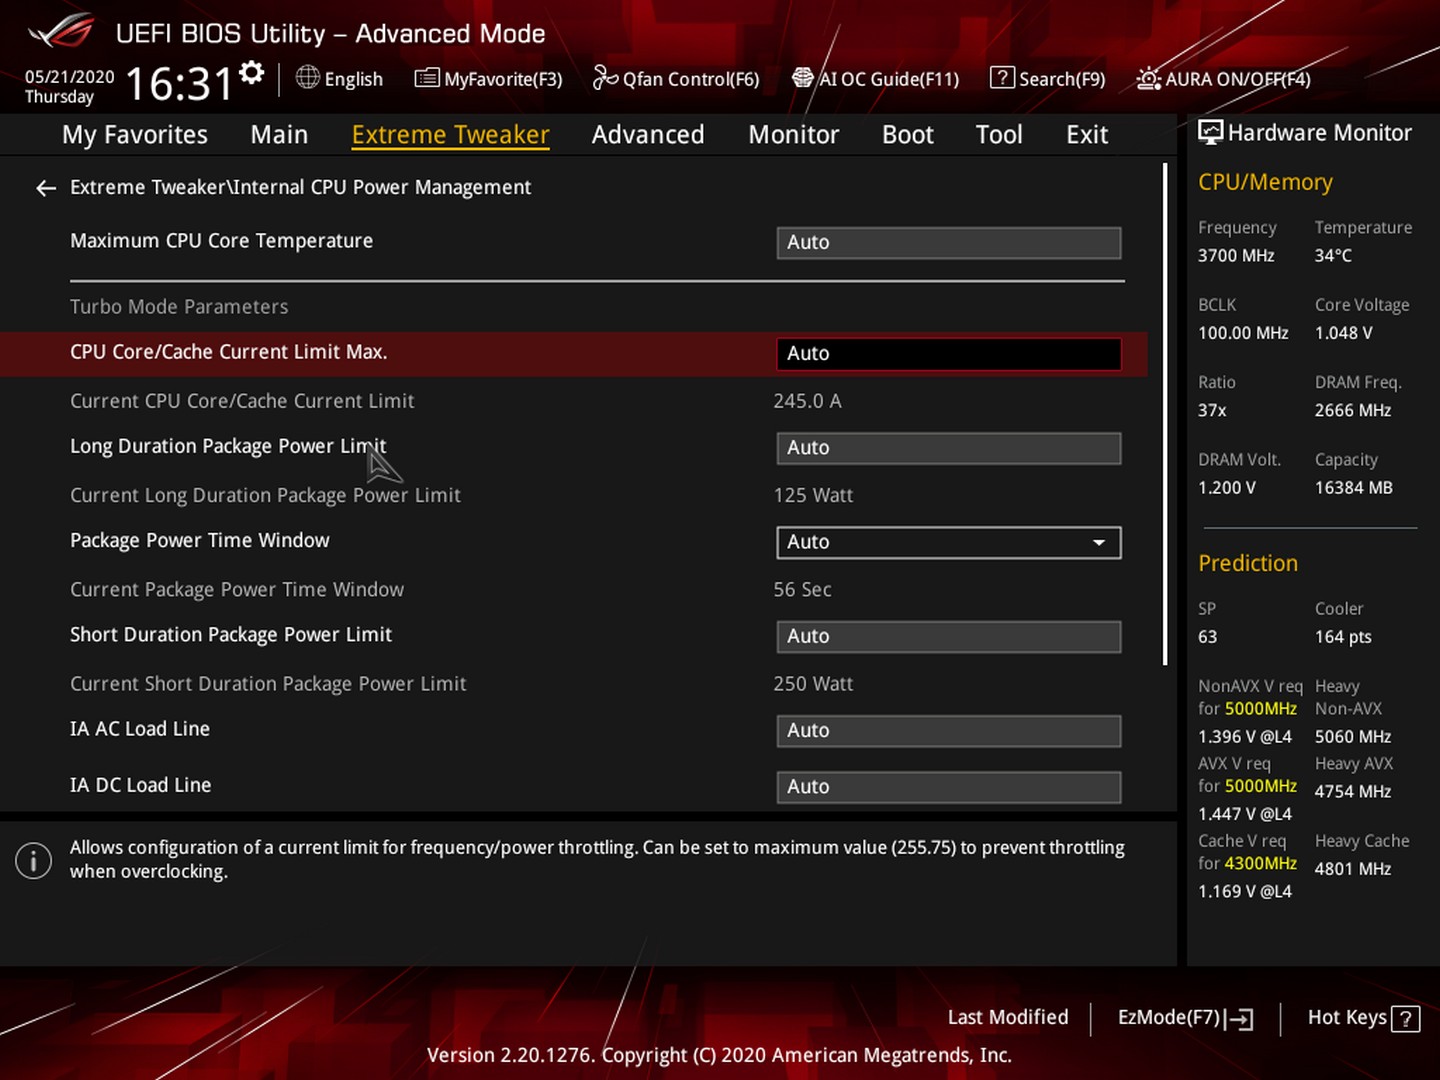Go to the Boot tab
The image size is (1440, 1080).
(x=908, y=135)
